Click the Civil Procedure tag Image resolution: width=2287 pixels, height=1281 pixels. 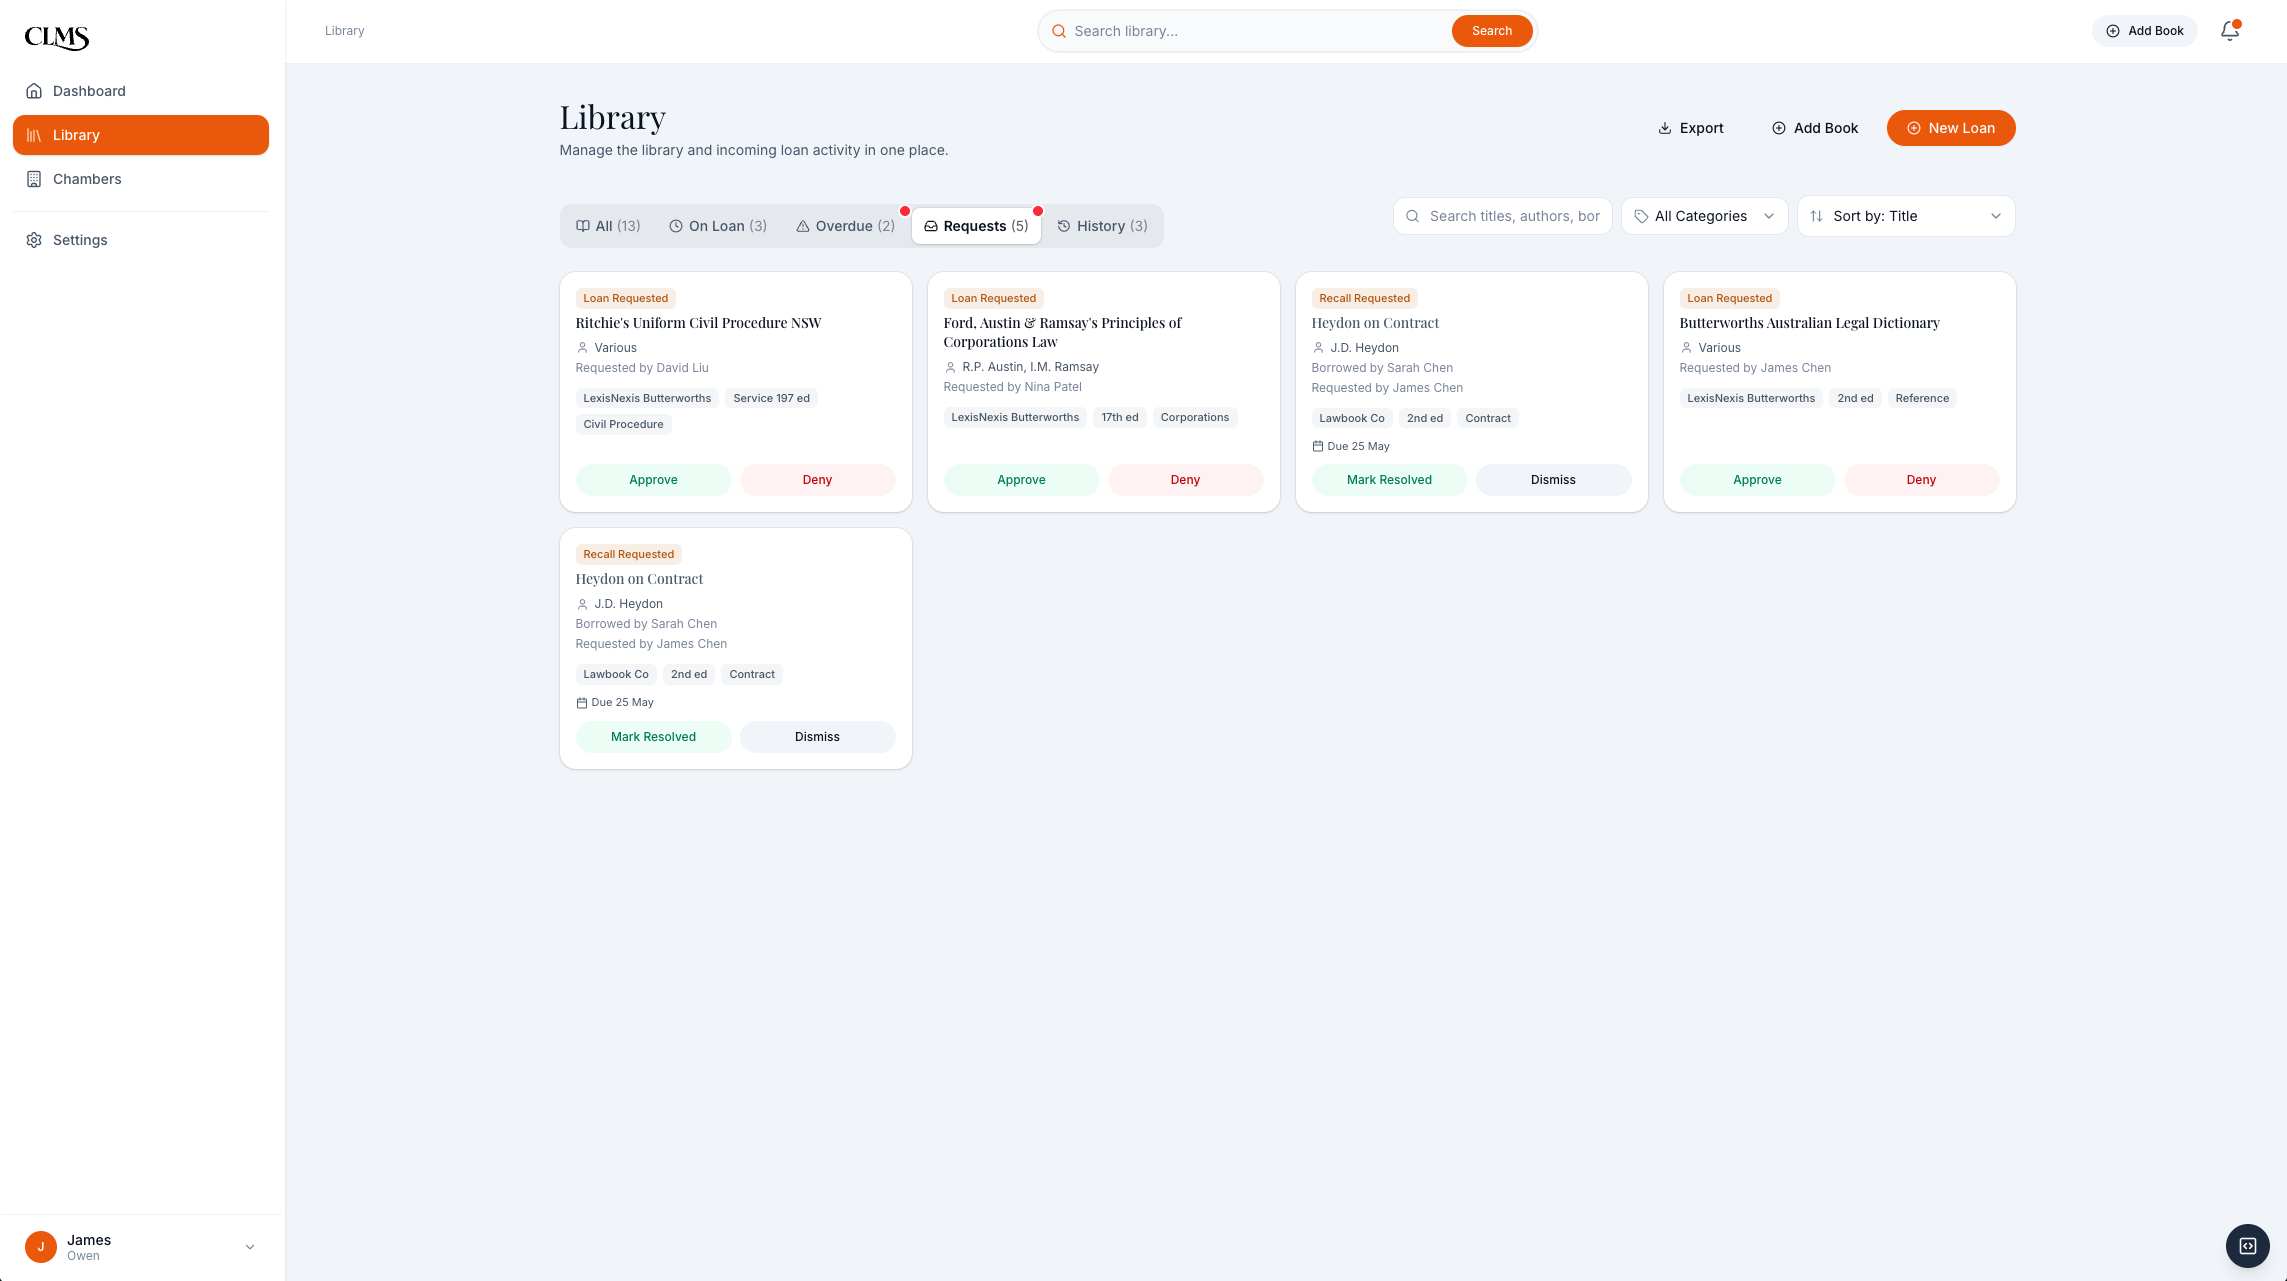point(623,424)
